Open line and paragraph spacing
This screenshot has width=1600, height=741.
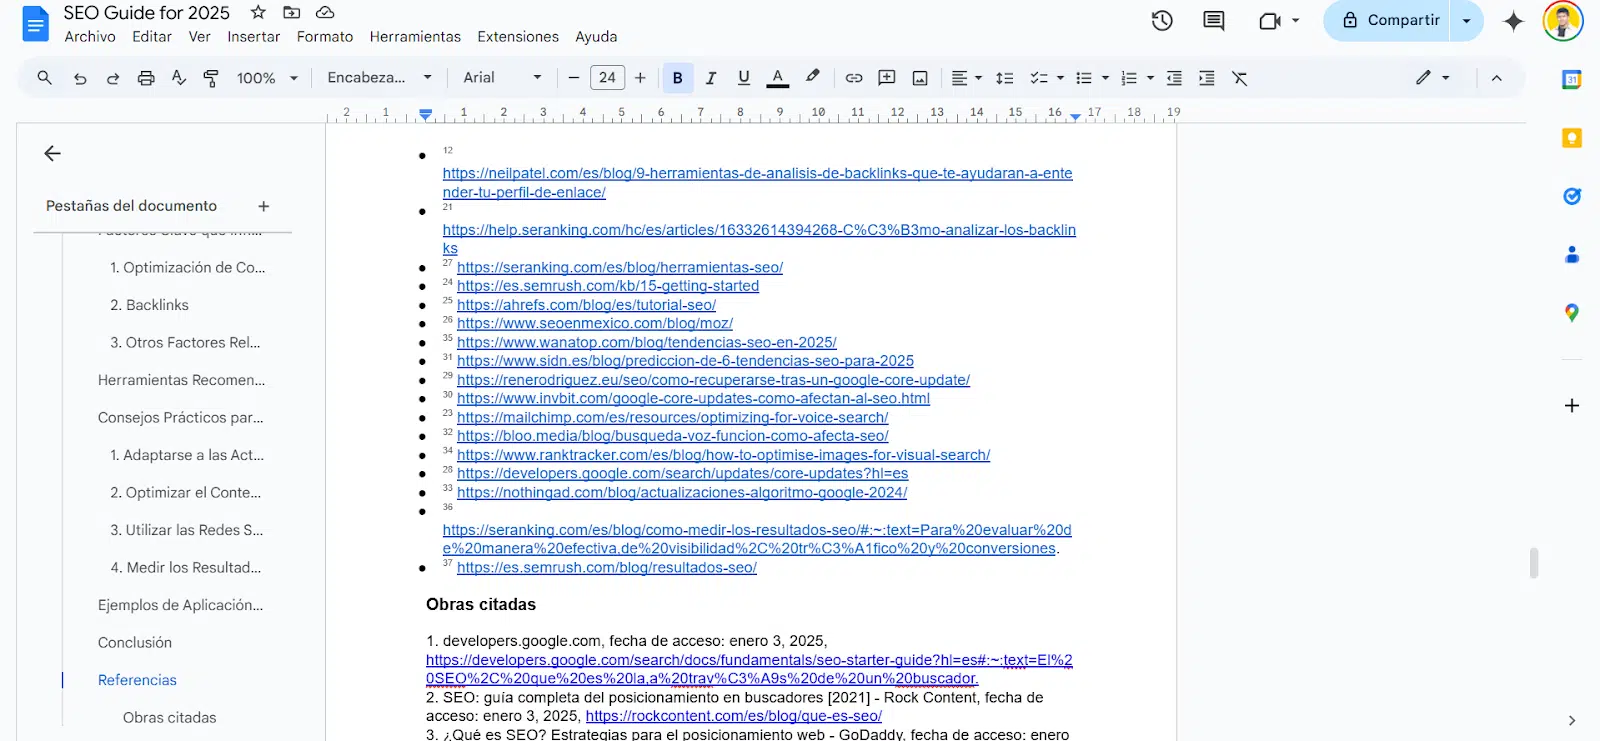(x=1005, y=78)
